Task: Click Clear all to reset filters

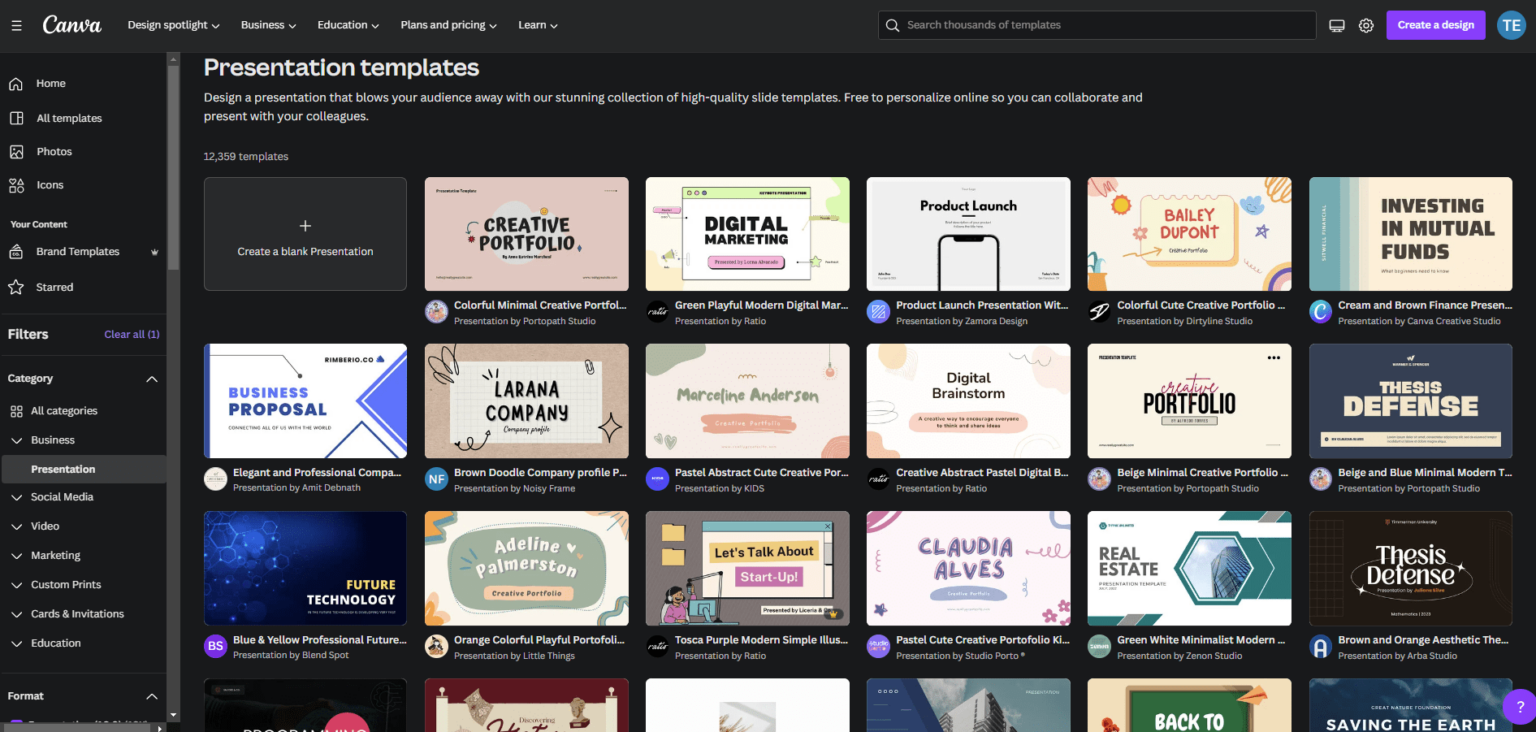Action: coord(131,334)
